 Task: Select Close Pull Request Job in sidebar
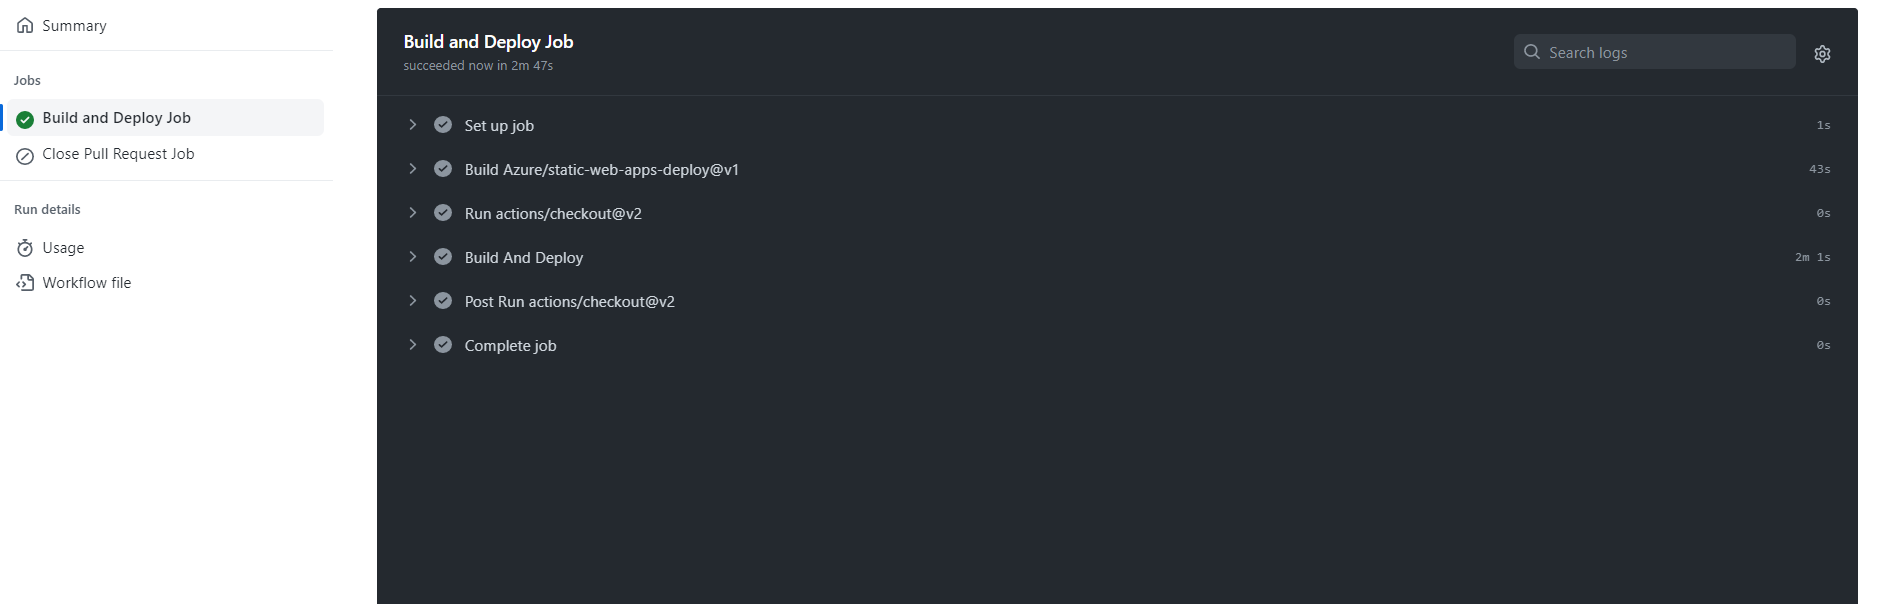click(118, 154)
